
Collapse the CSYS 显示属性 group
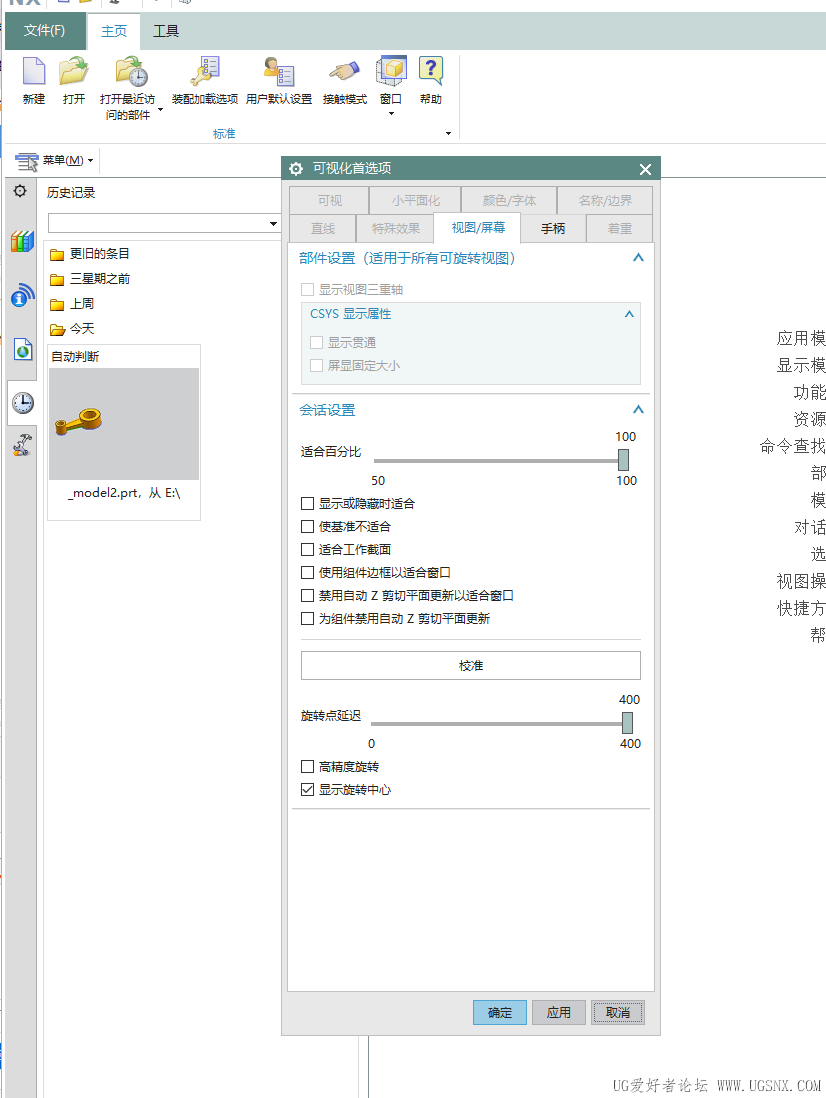click(x=629, y=314)
